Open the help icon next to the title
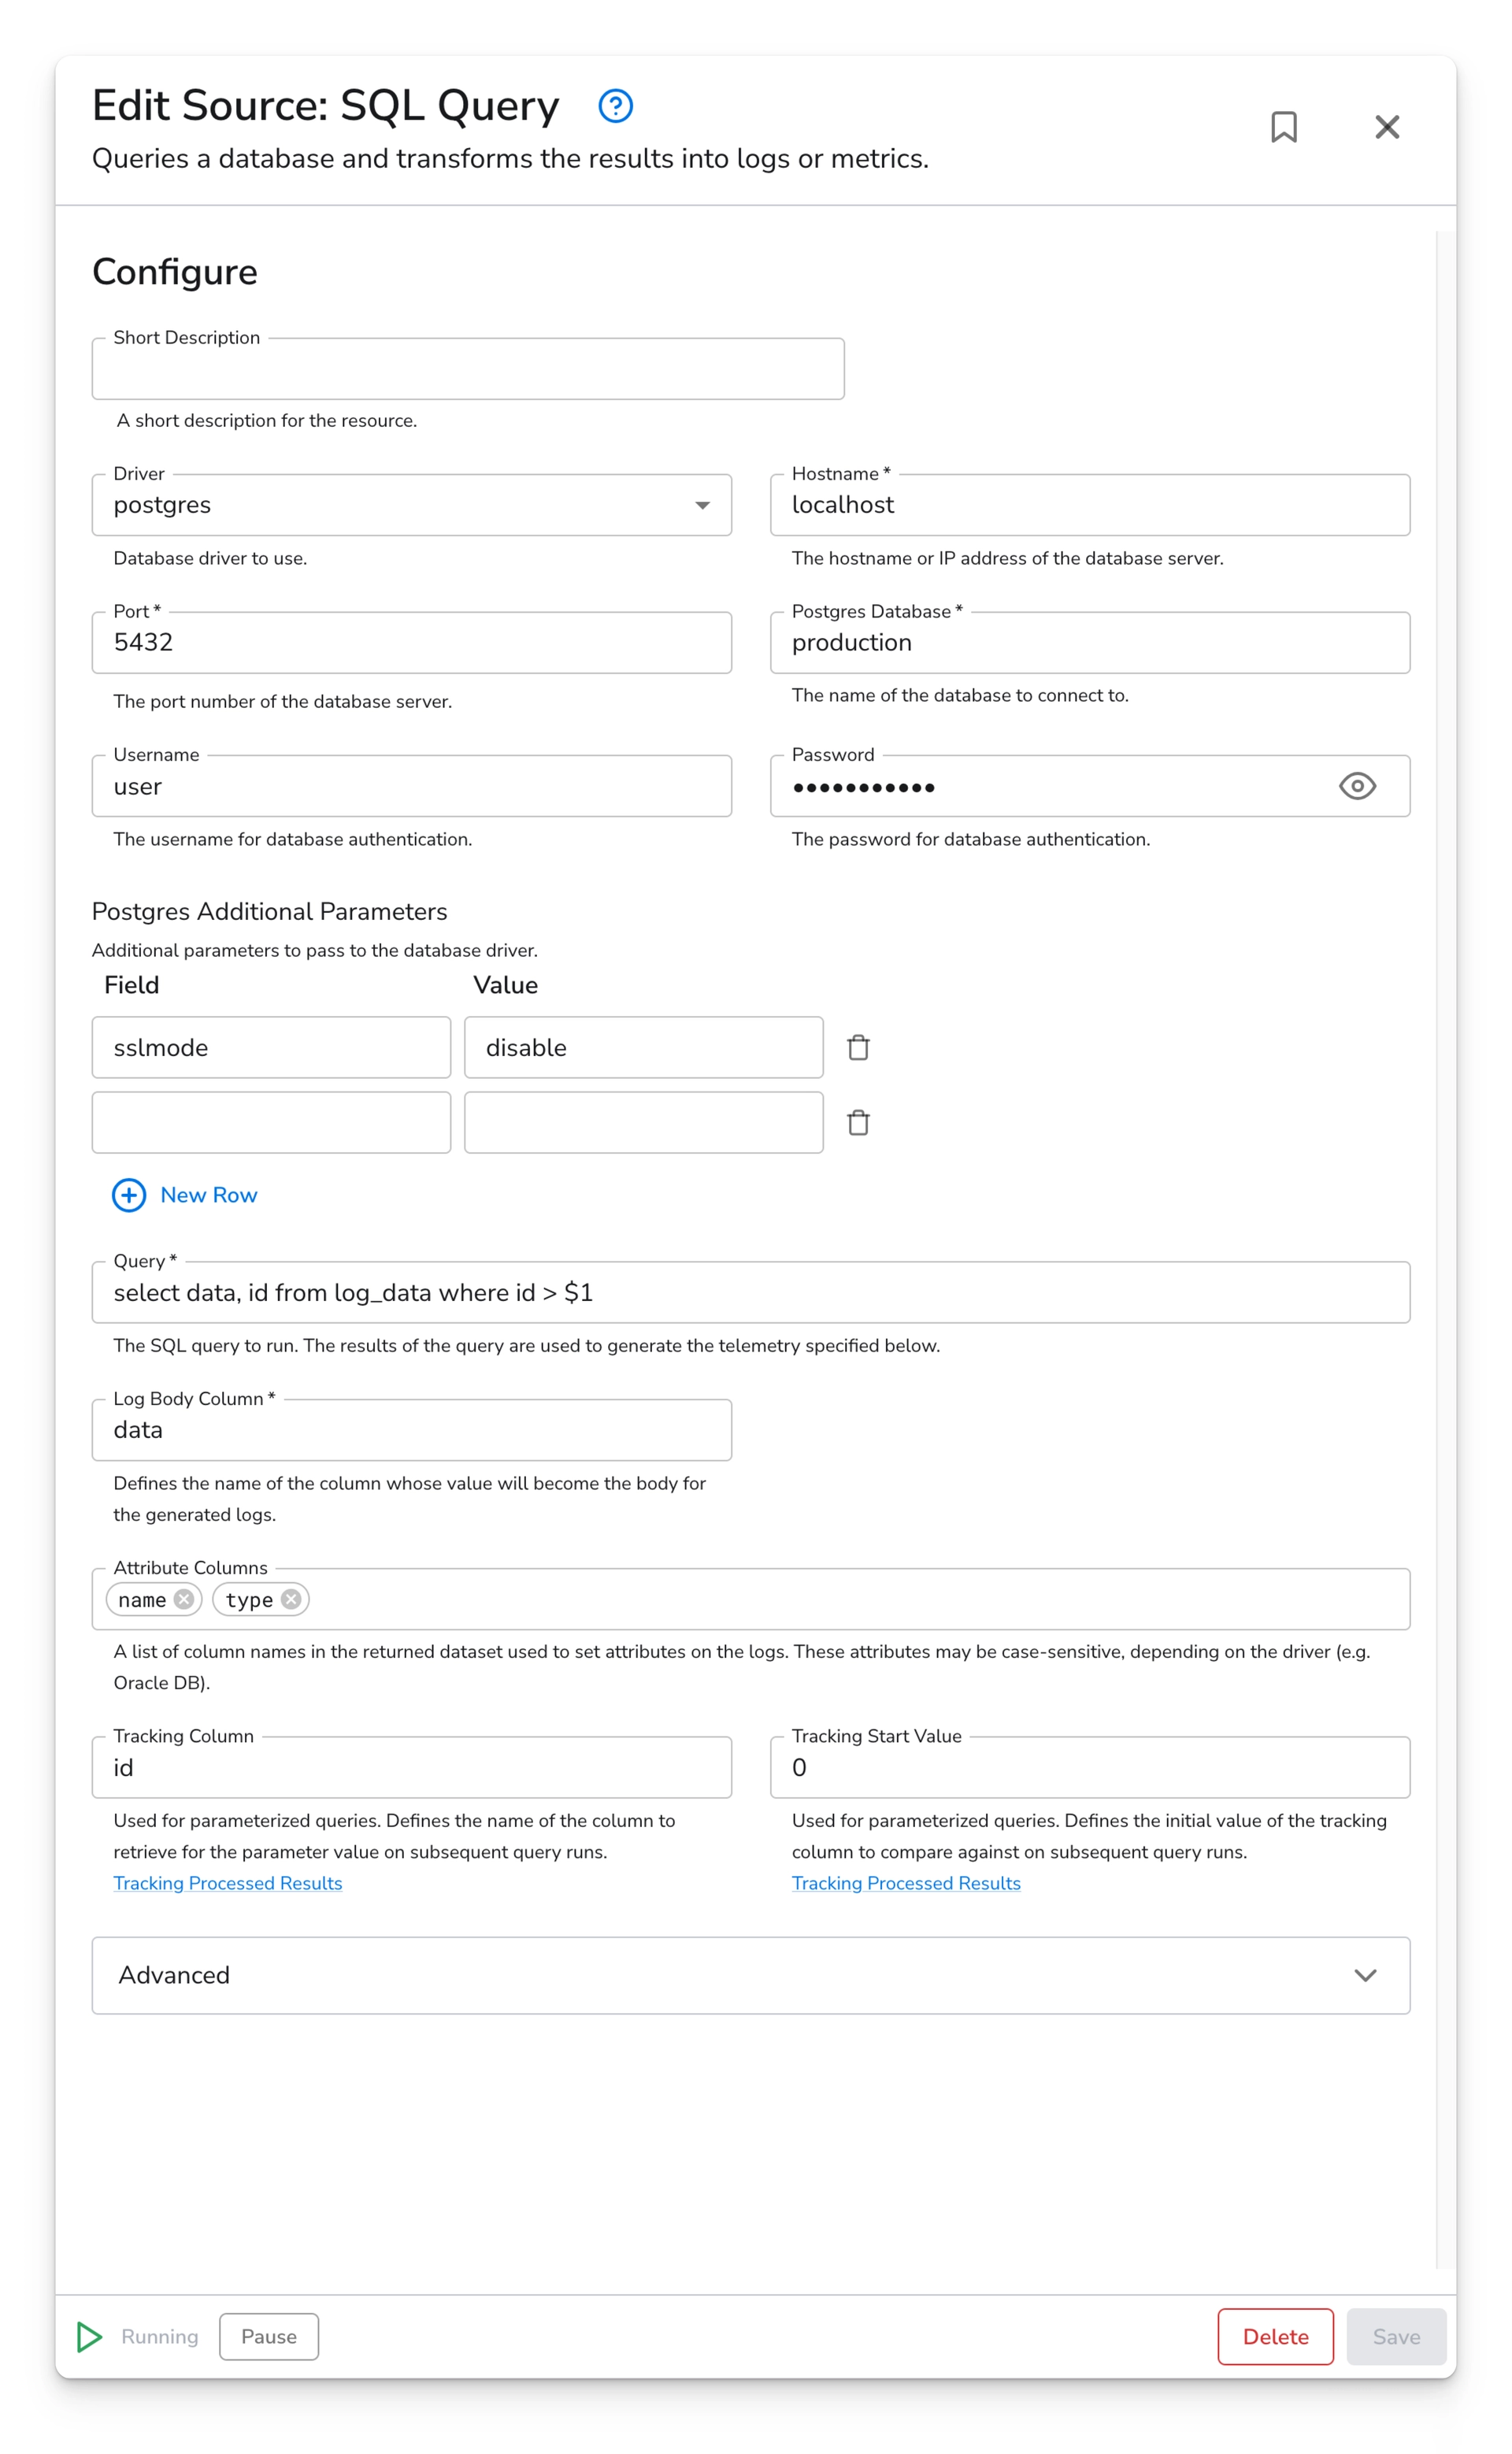Image resolution: width=1512 pixels, height=2454 pixels. pyautogui.click(x=616, y=106)
